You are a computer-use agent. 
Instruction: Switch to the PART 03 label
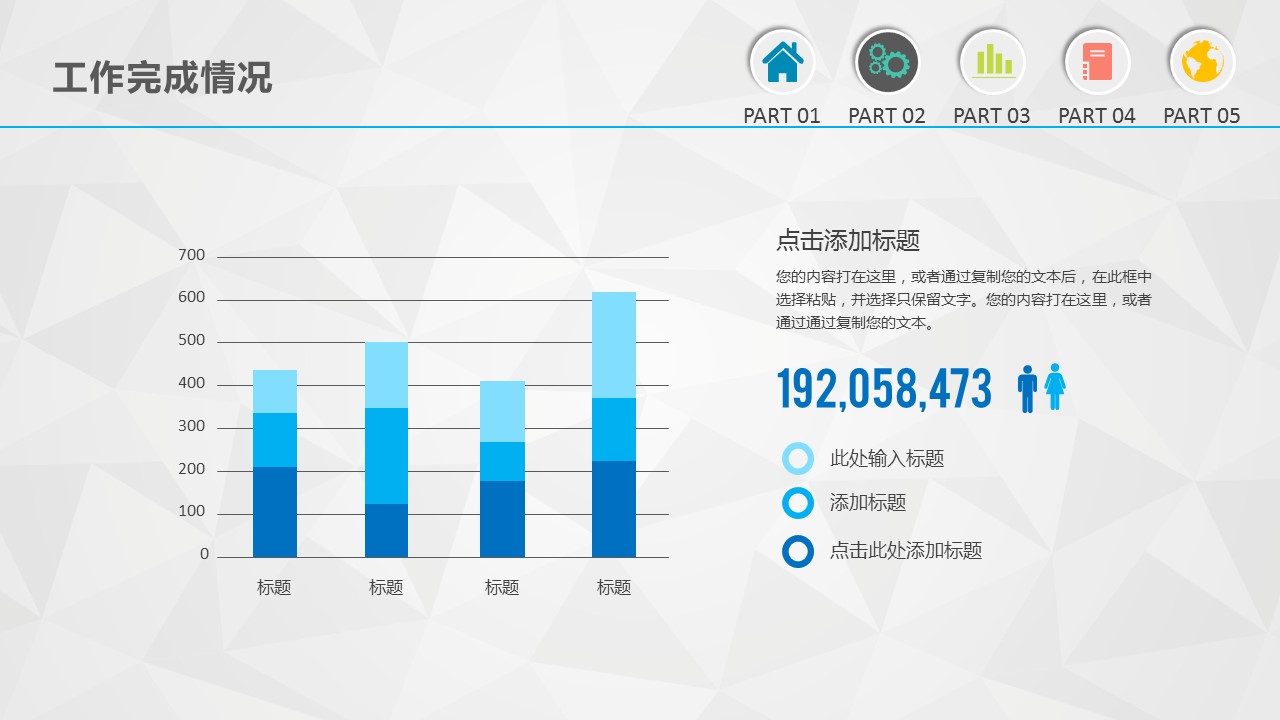pos(992,116)
